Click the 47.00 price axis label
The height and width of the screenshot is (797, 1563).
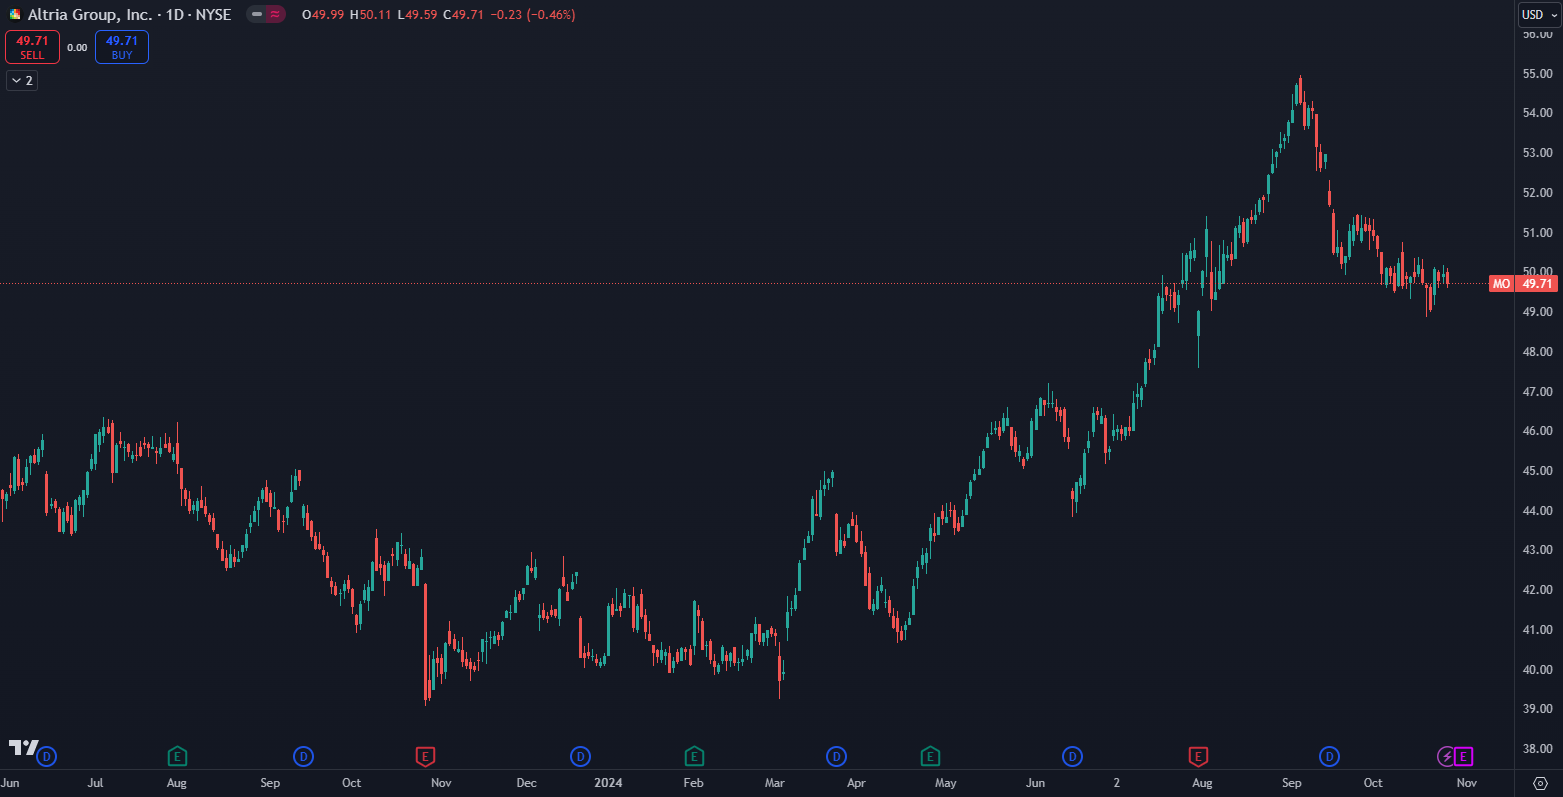1537,392
